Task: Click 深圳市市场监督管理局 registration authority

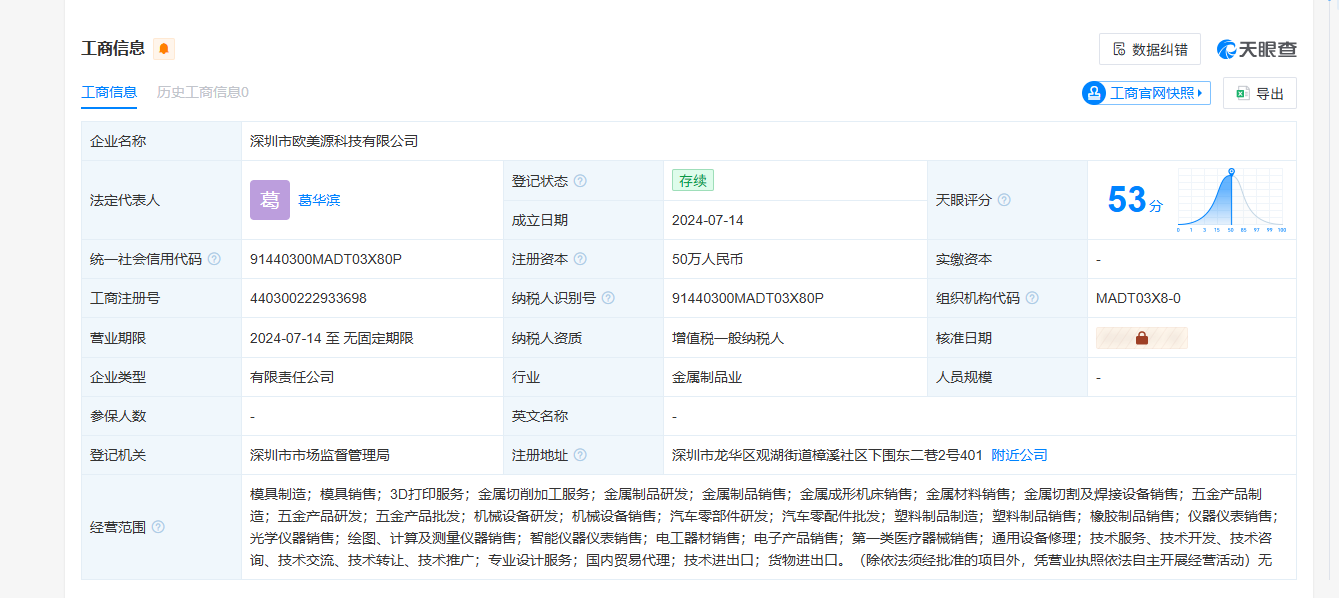Action: click(320, 455)
